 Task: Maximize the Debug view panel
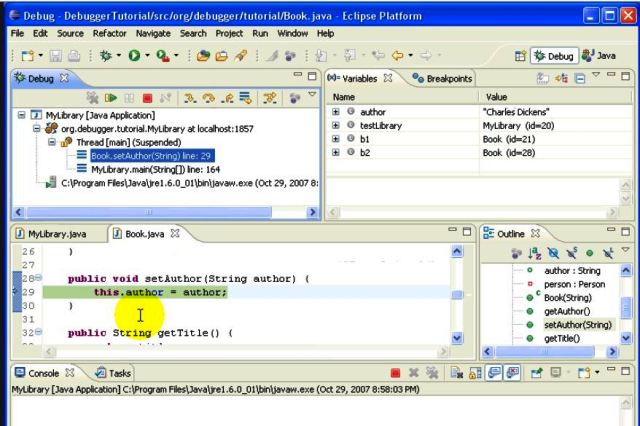click(x=312, y=76)
